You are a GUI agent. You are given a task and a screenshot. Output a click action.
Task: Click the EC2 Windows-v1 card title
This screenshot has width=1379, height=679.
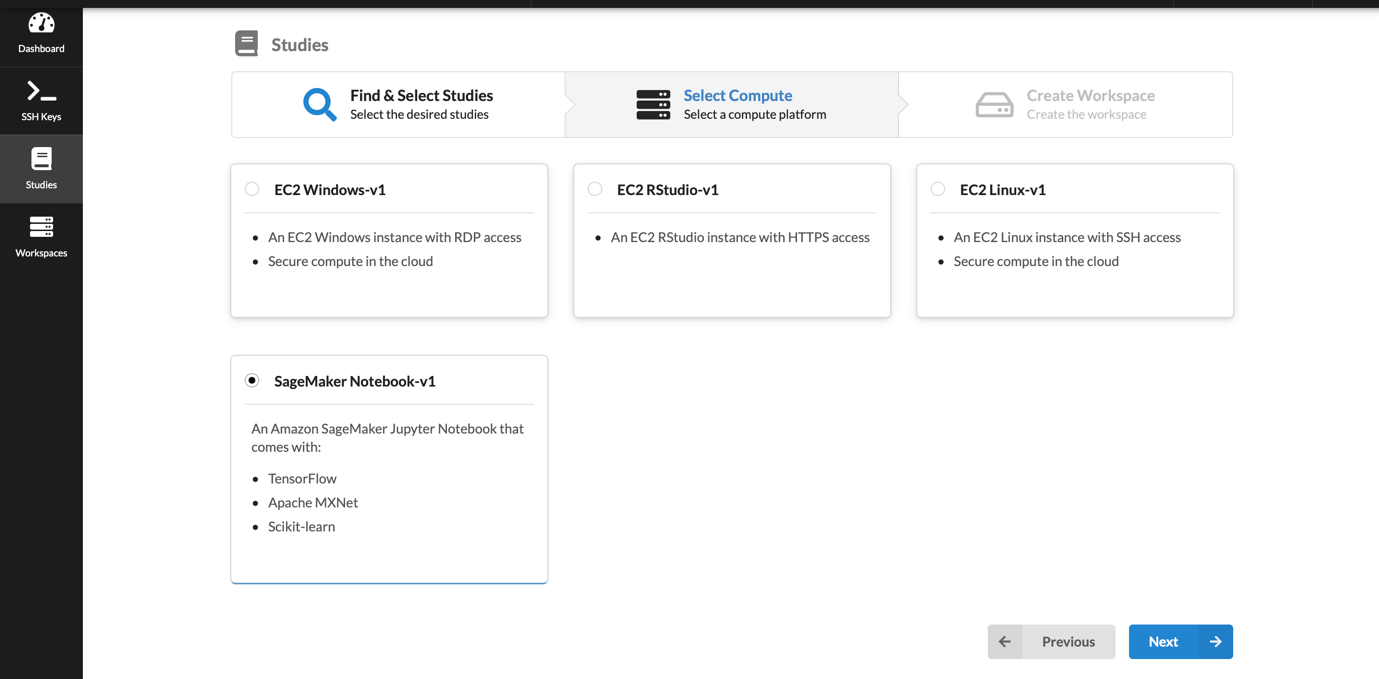[x=330, y=189]
